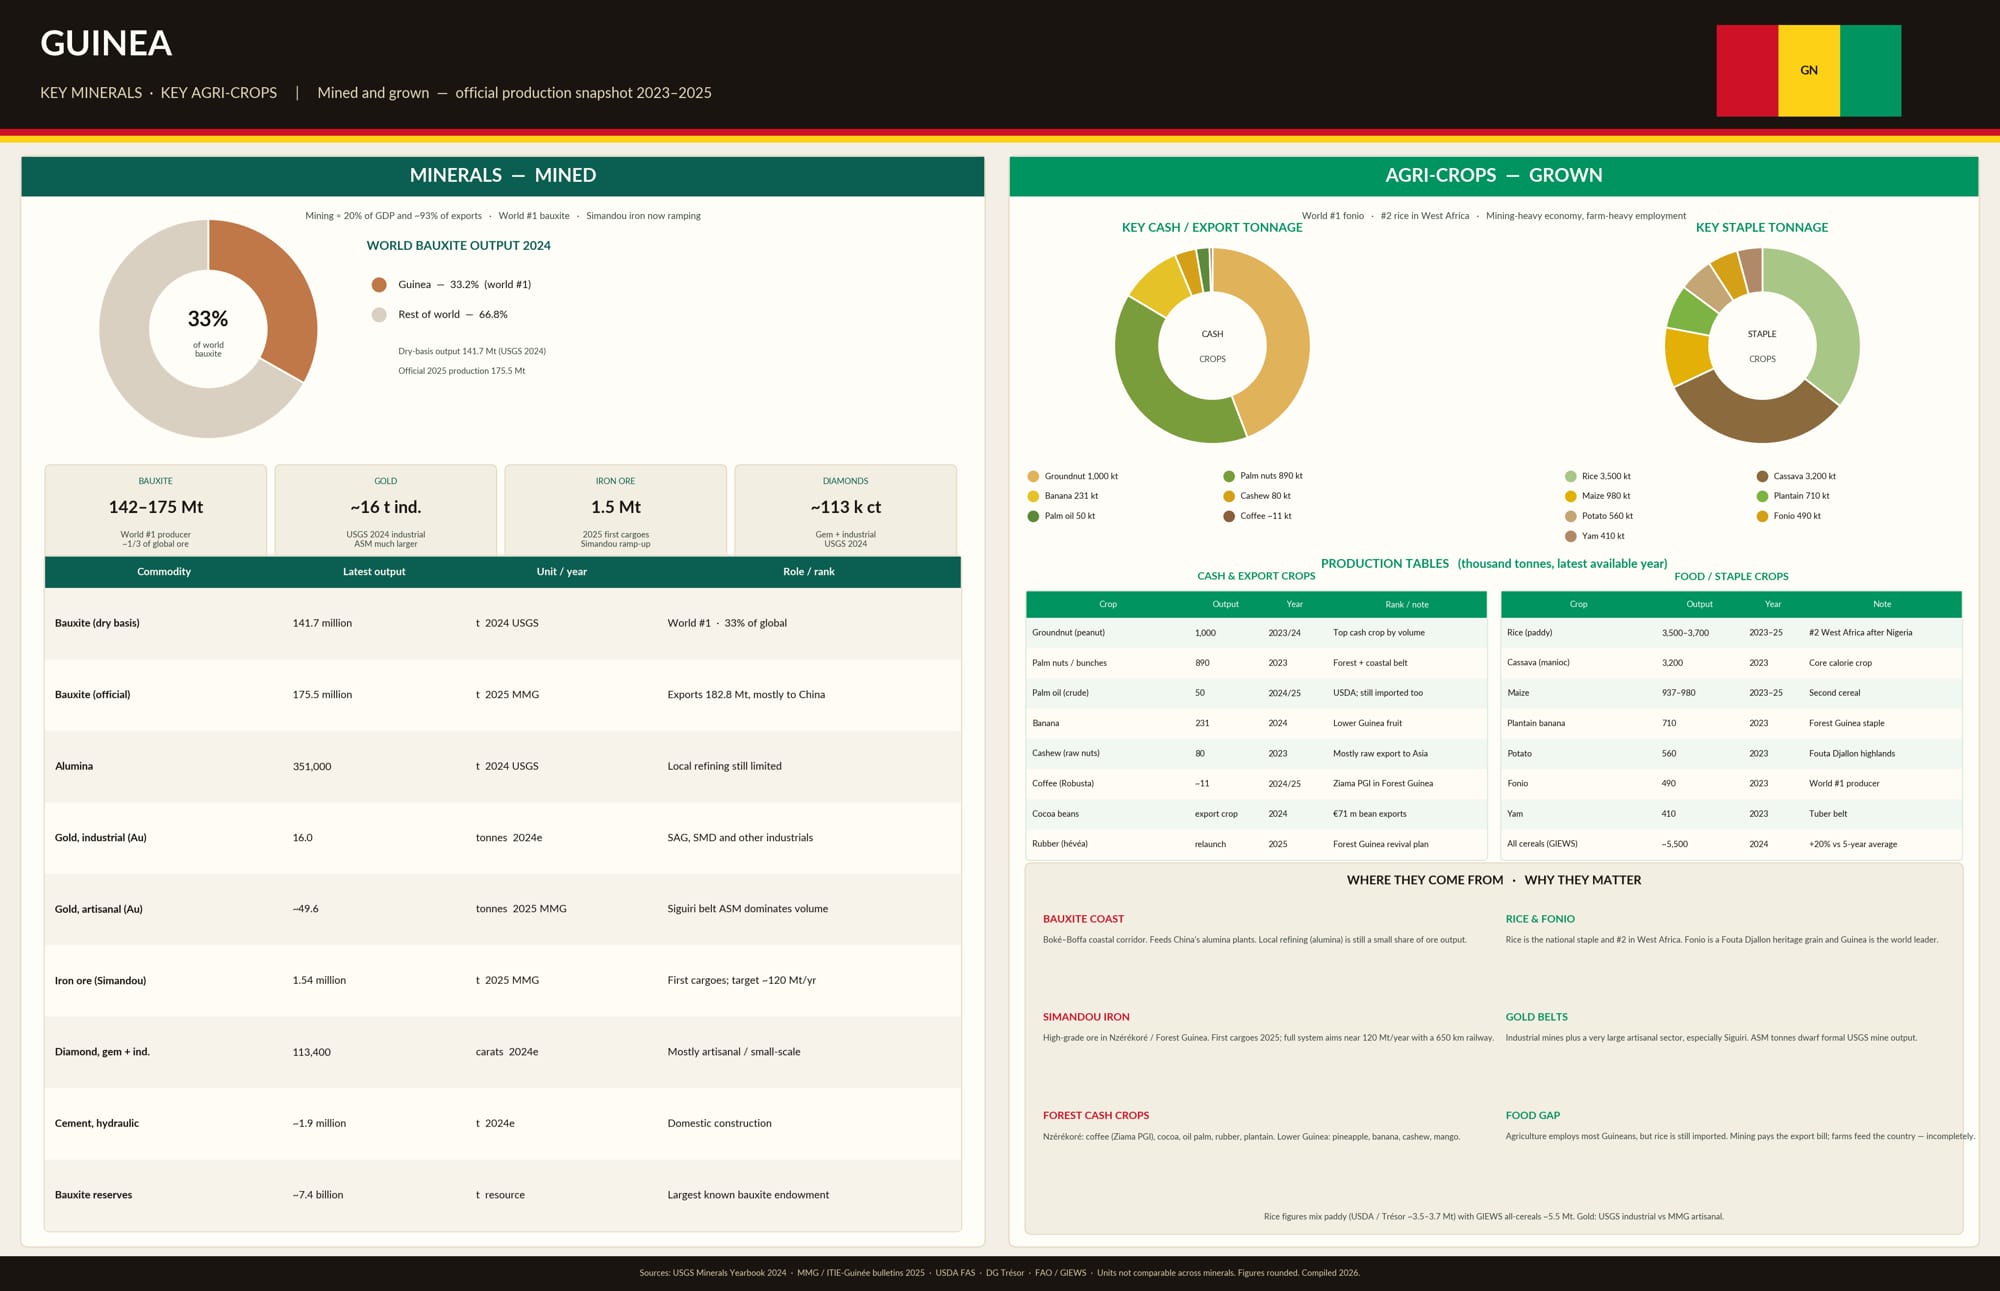
Task: Click the Commodity column header
Action: point(164,572)
